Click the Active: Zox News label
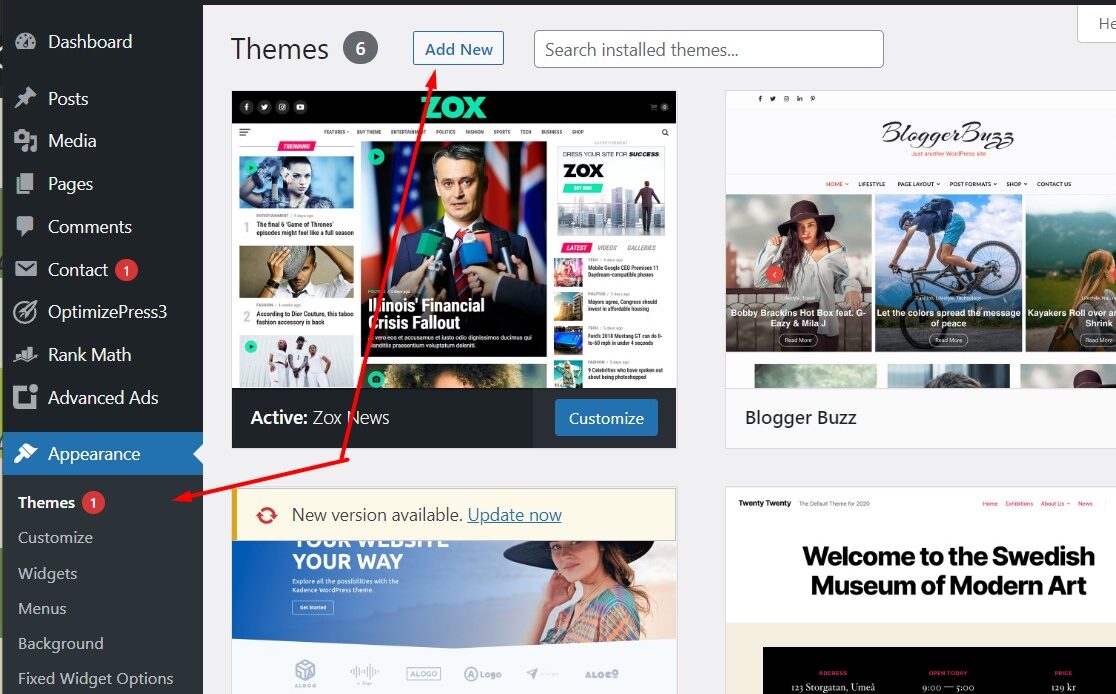 (x=320, y=418)
